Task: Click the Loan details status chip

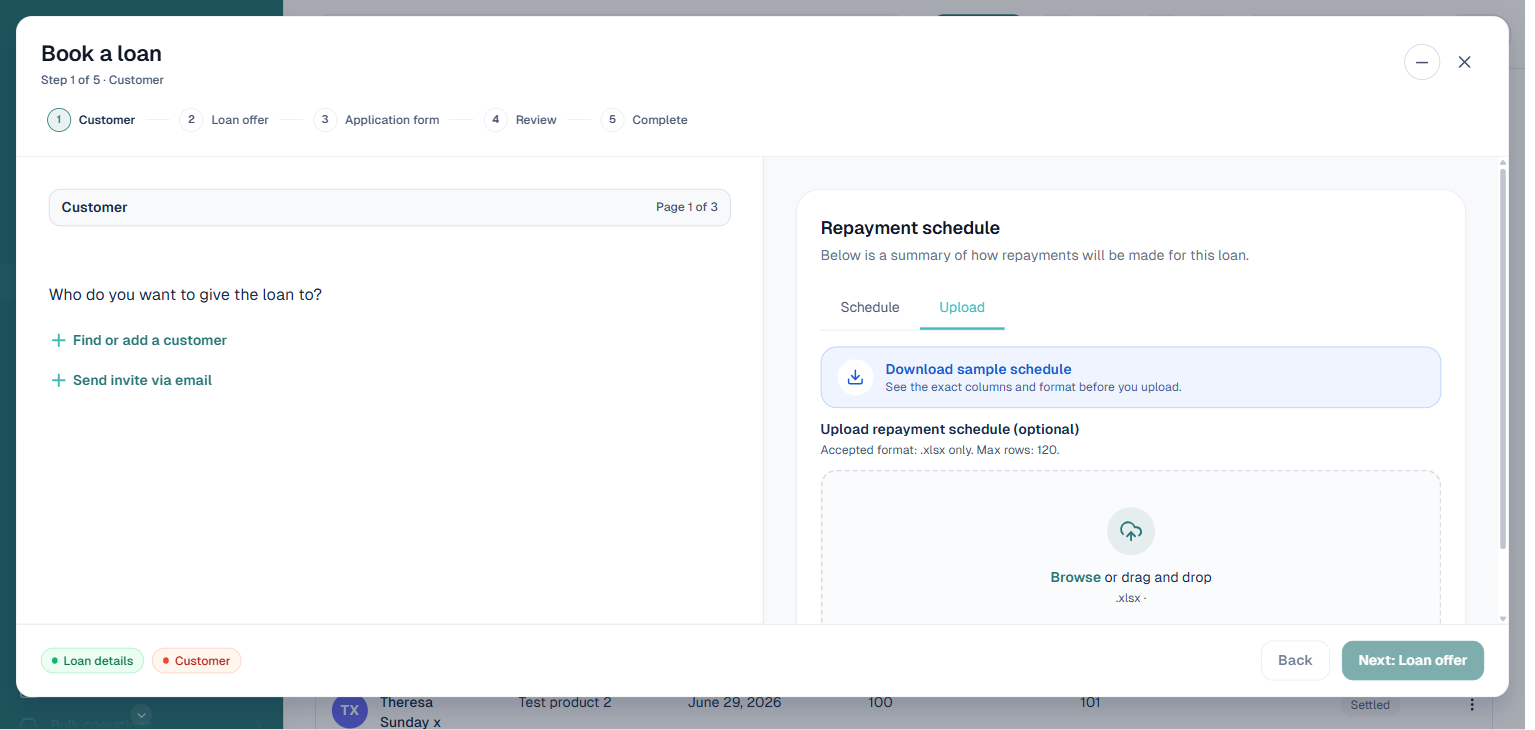Action: [93, 661]
